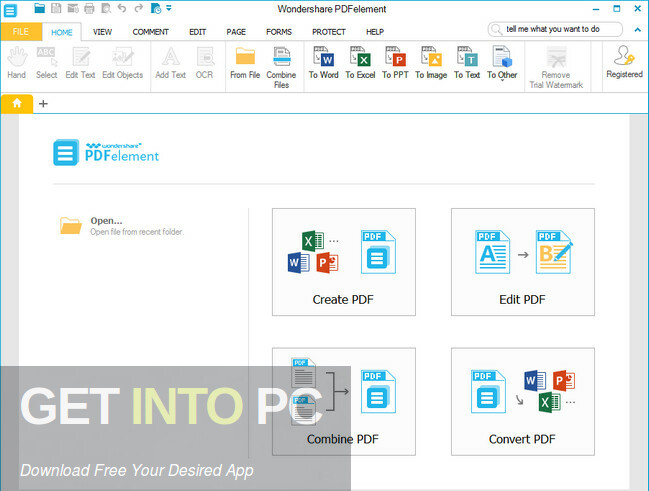
Task: Open the To Other conversion dropdown
Action: click(502, 63)
